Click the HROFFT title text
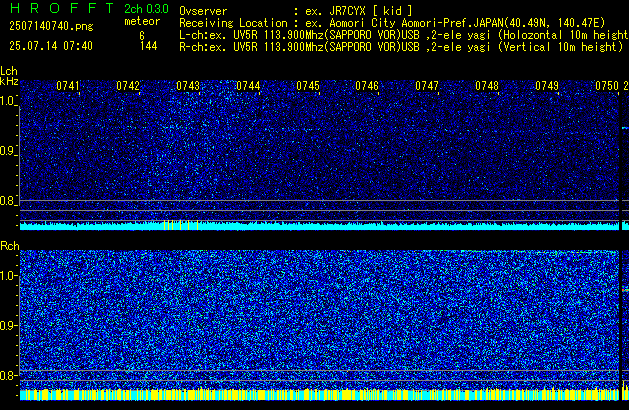Viewport: 629px width, 410px height. coord(62,8)
